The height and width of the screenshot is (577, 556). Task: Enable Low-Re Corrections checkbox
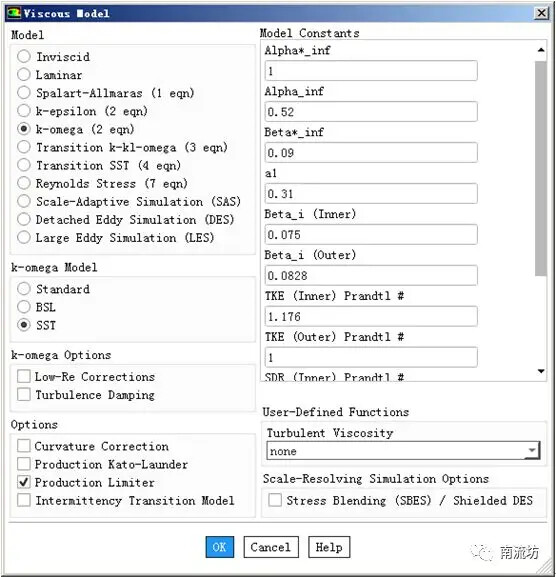(24, 376)
